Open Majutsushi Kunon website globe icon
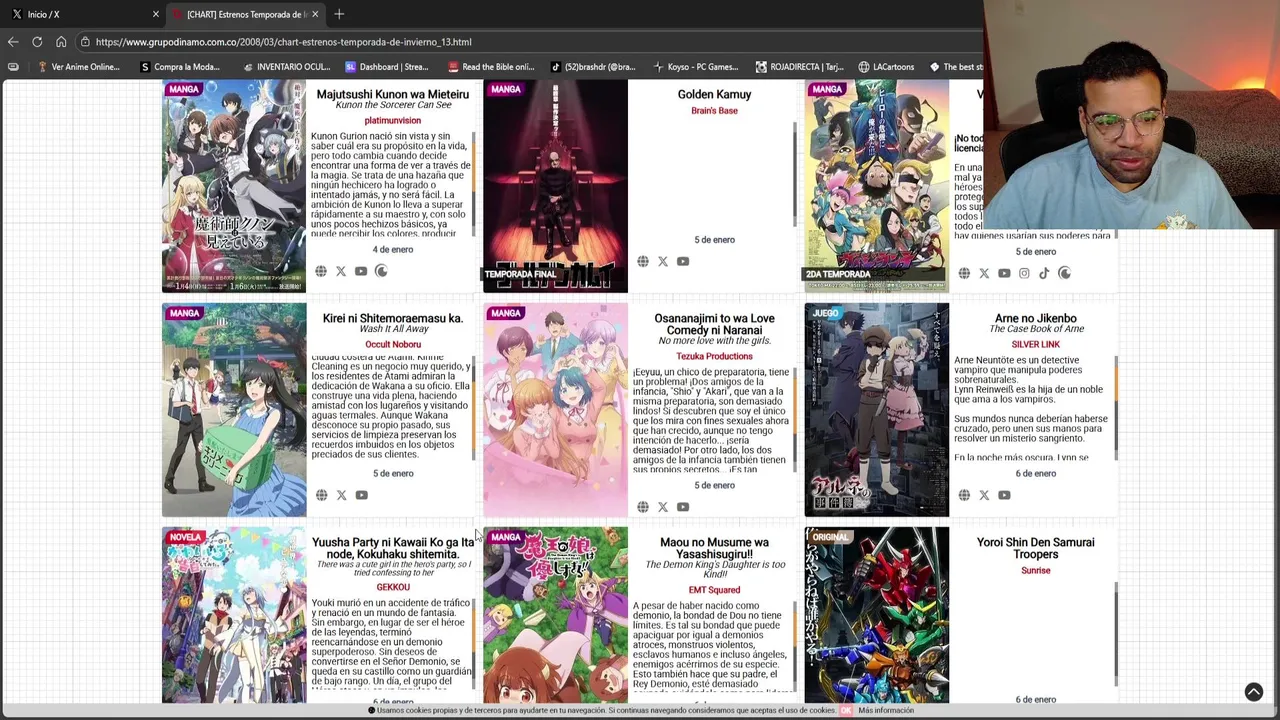The height and width of the screenshot is (720, 1280). coord(321,271)
